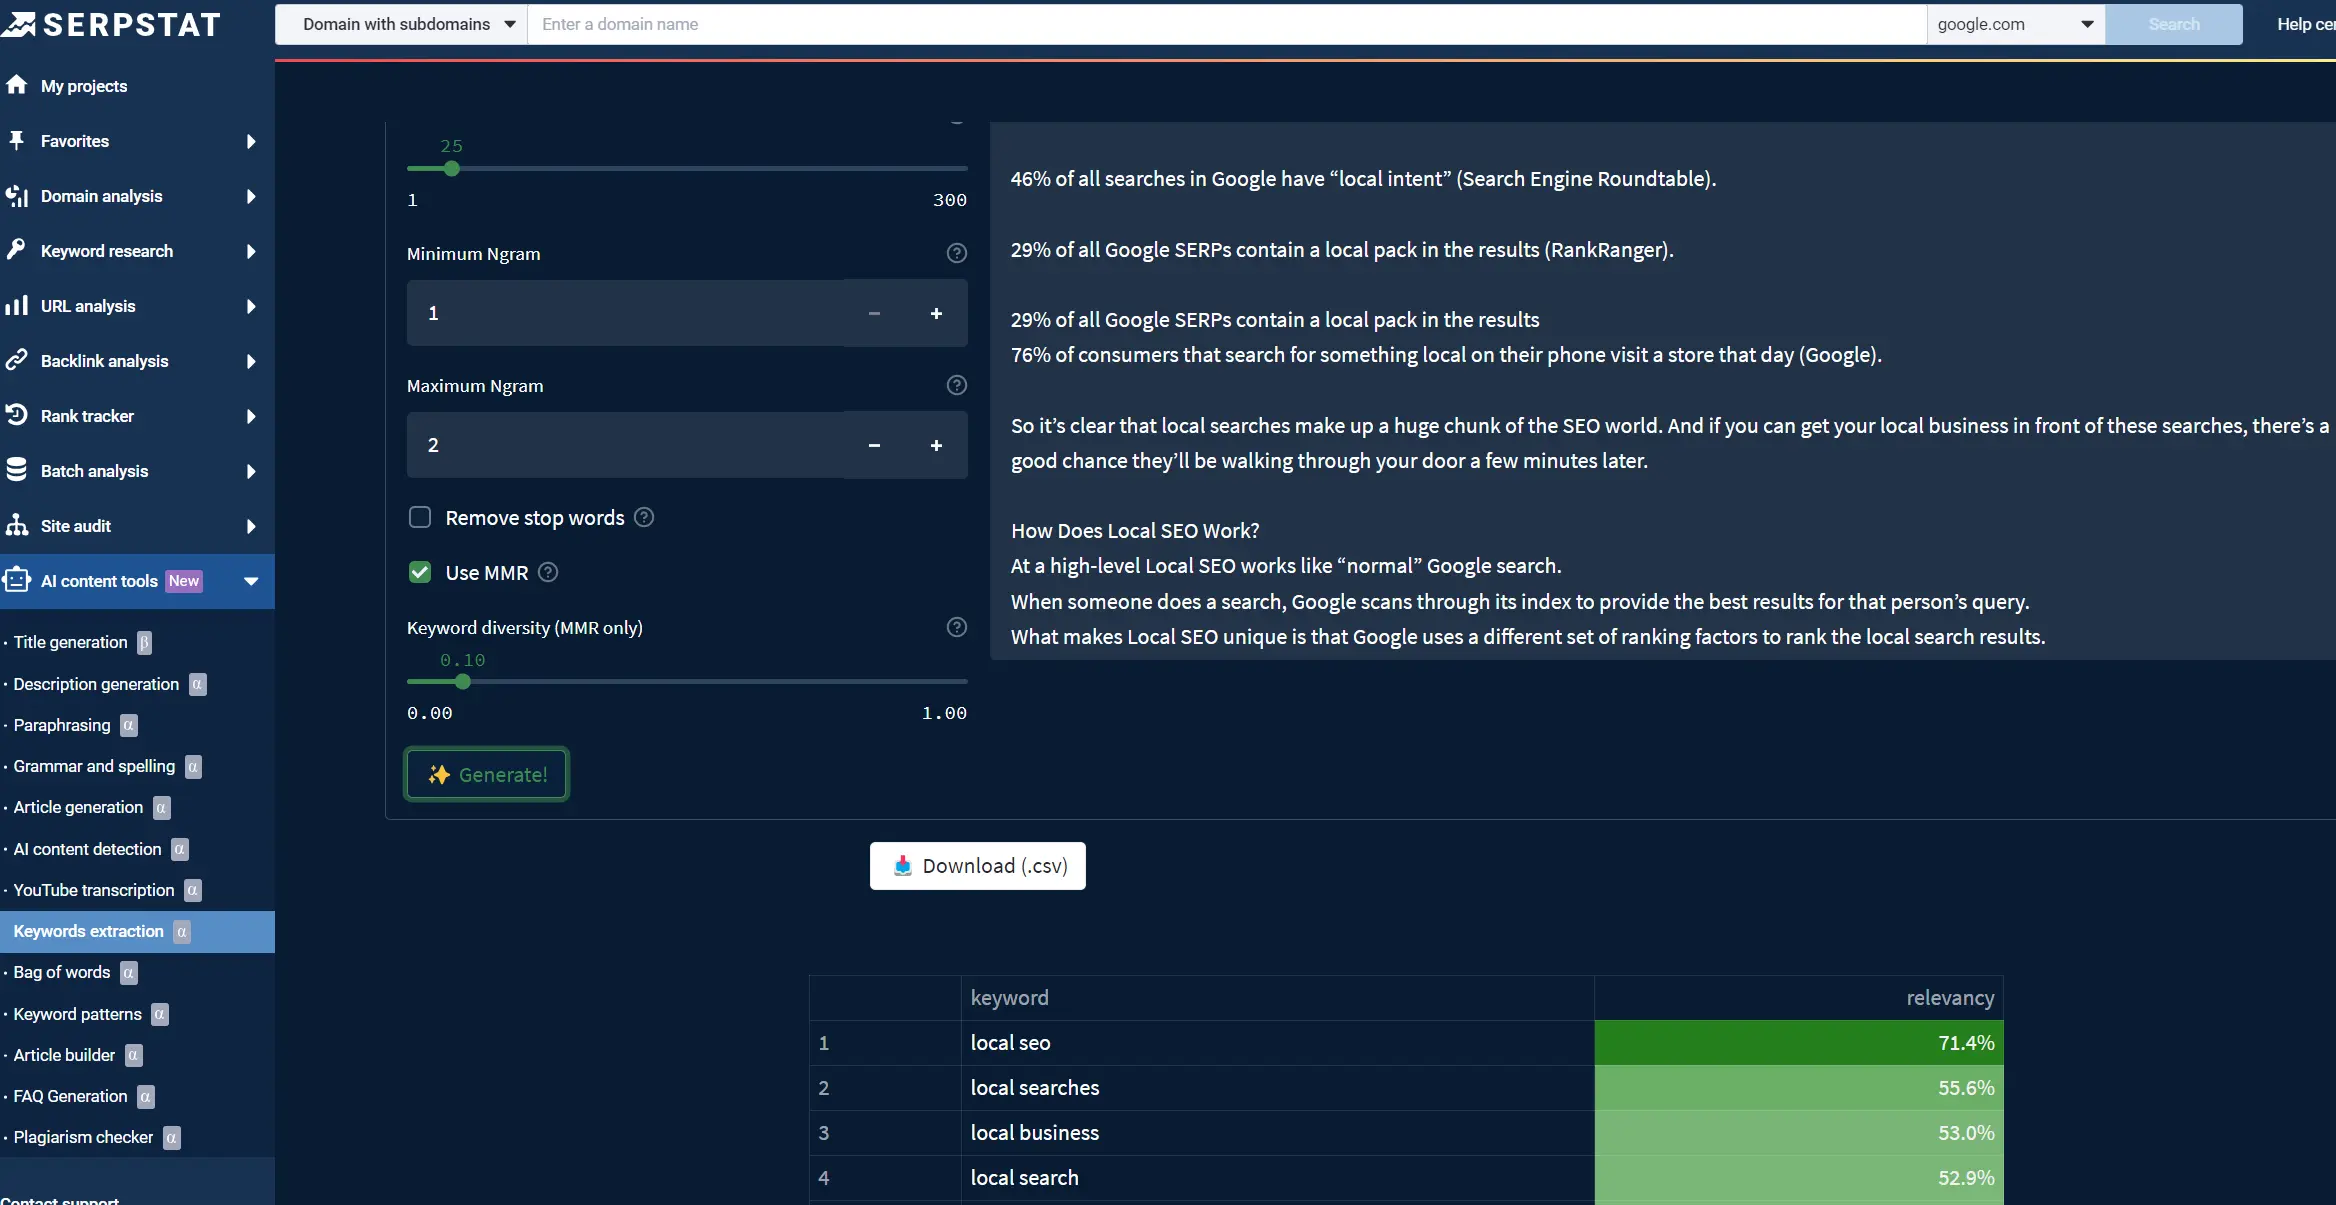
Task: Open the Help center link
Action: click(2305, 24)
